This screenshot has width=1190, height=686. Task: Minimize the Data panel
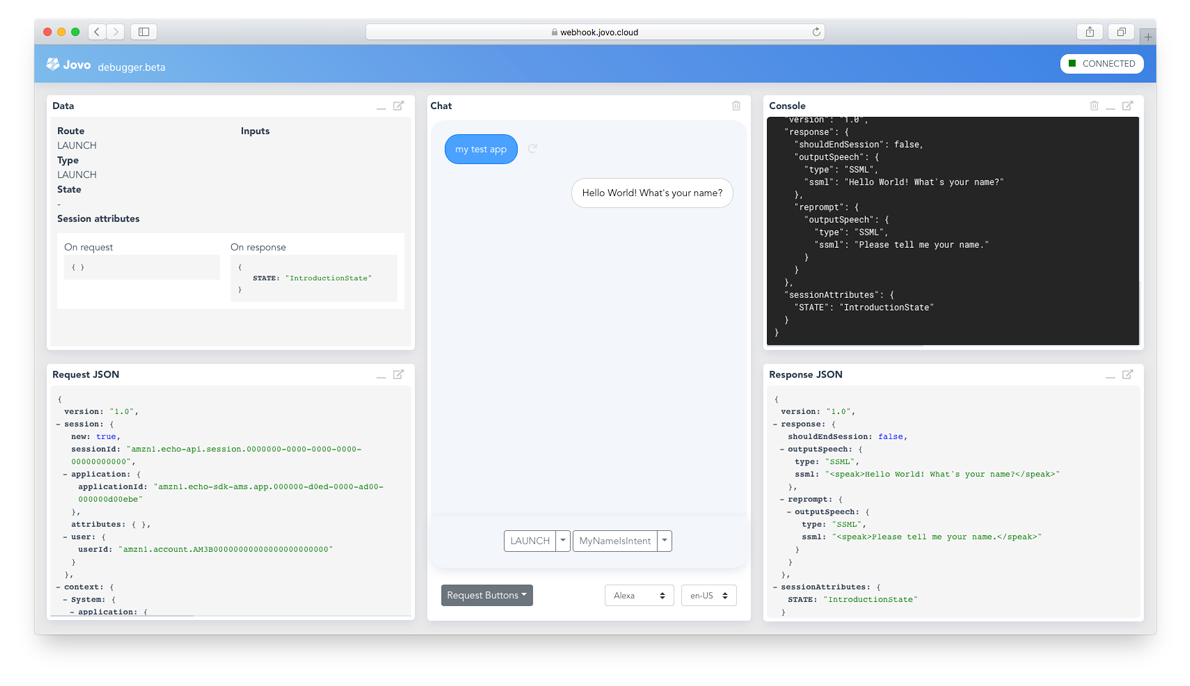click(x=381, y=107)
